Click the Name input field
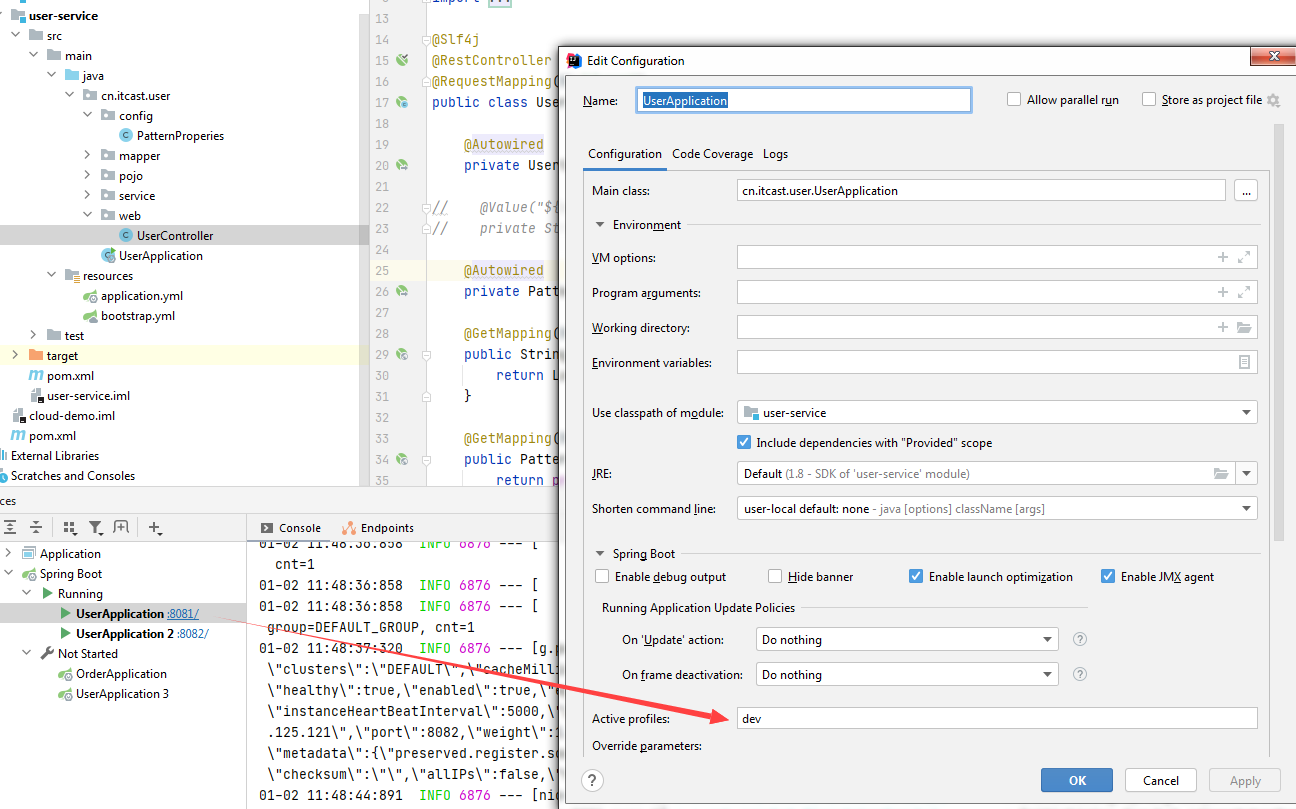Viewport: 1296px width, 809px height. tap(803, 100)
